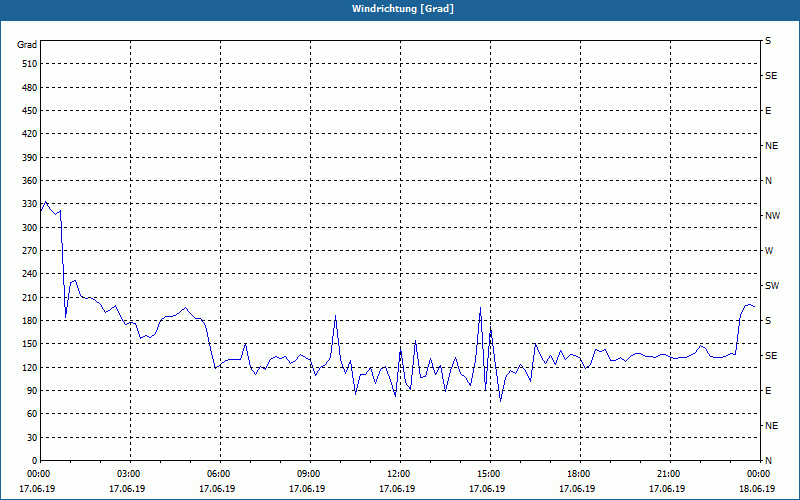The height and width of the screenshot is (500, 800).
Task: Select the 17.06.19 date under 09:00
Action: pyautogui.click(x=307, y=489)
